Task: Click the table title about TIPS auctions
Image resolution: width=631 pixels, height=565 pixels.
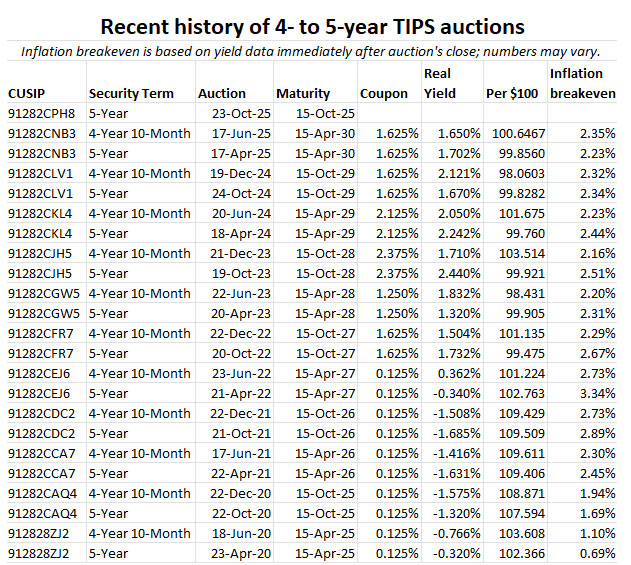Action: [313, 25]
